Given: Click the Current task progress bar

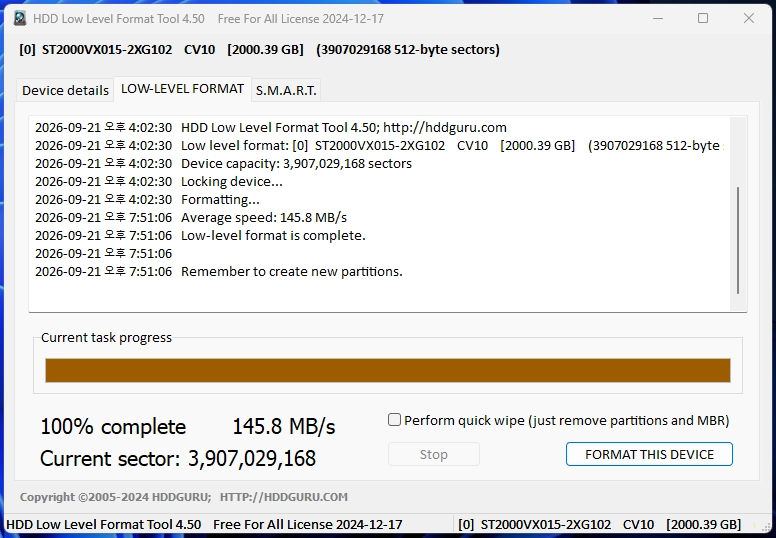Looking at the screenshot, I should tap(388, 370).
